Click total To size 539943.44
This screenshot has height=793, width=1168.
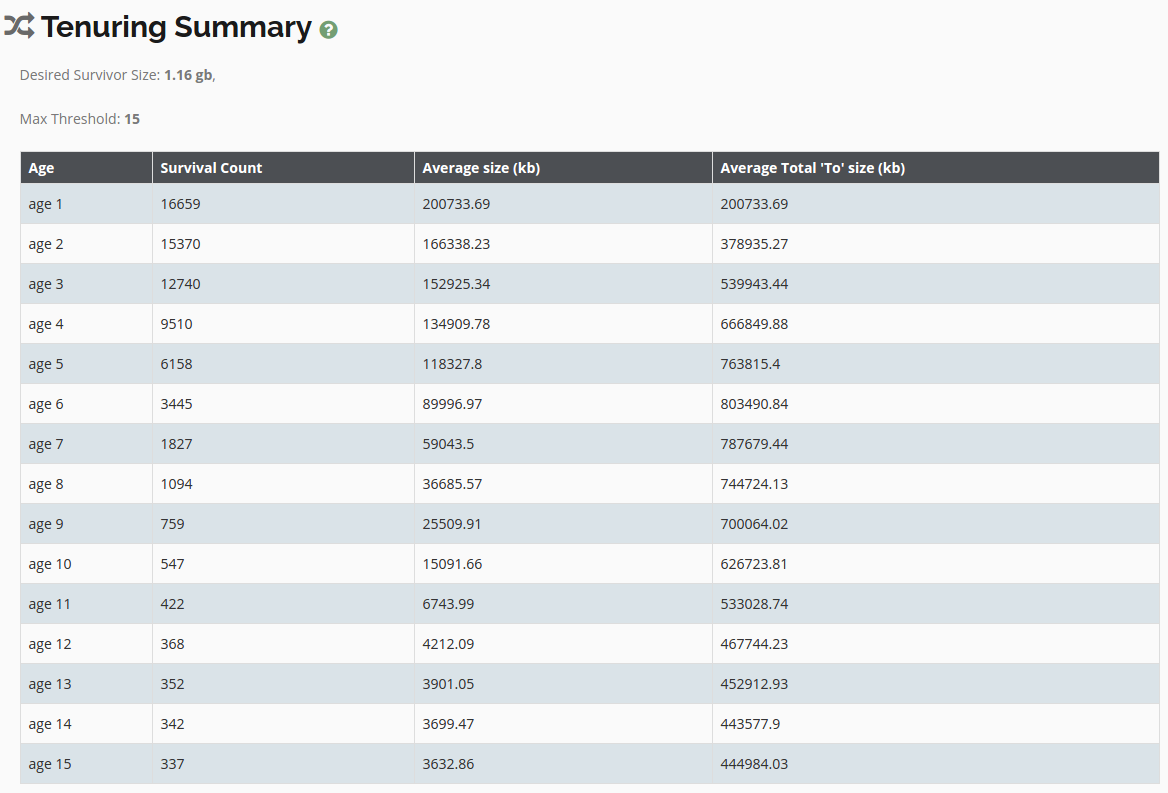click(754, 284)
